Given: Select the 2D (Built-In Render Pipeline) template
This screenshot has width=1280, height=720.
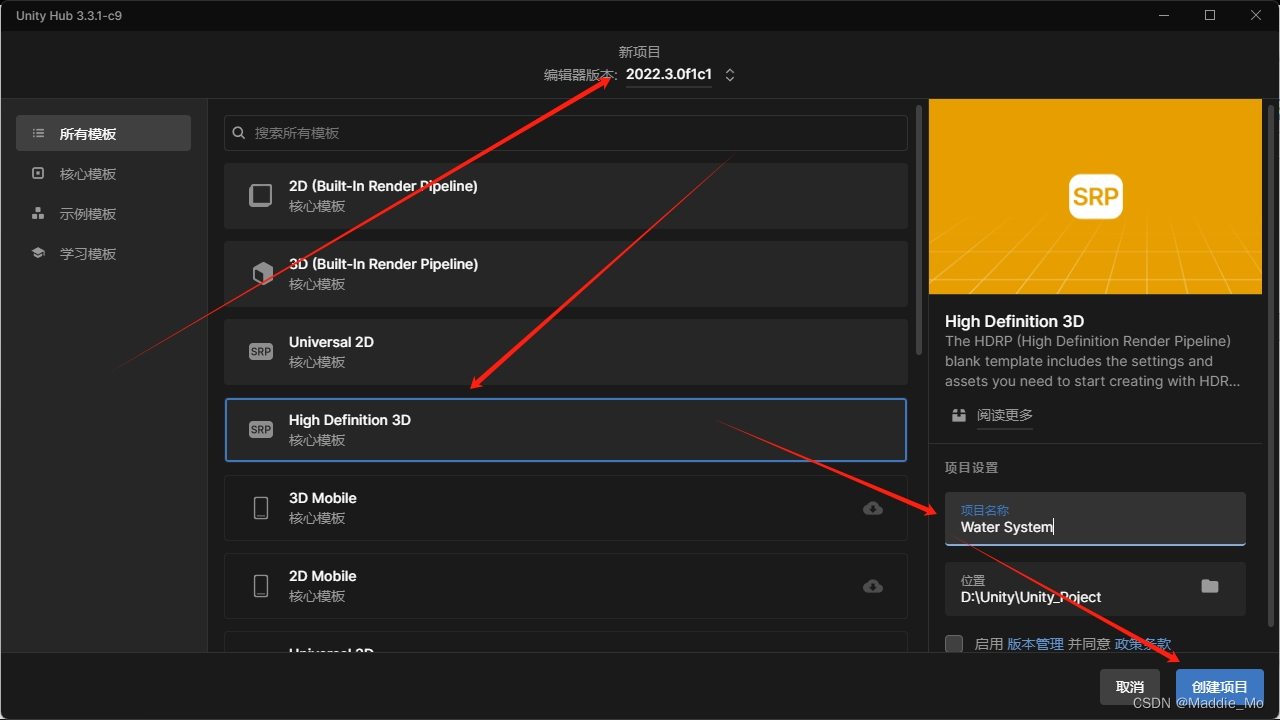Looking at the screenshot, I should coord(566,196).
